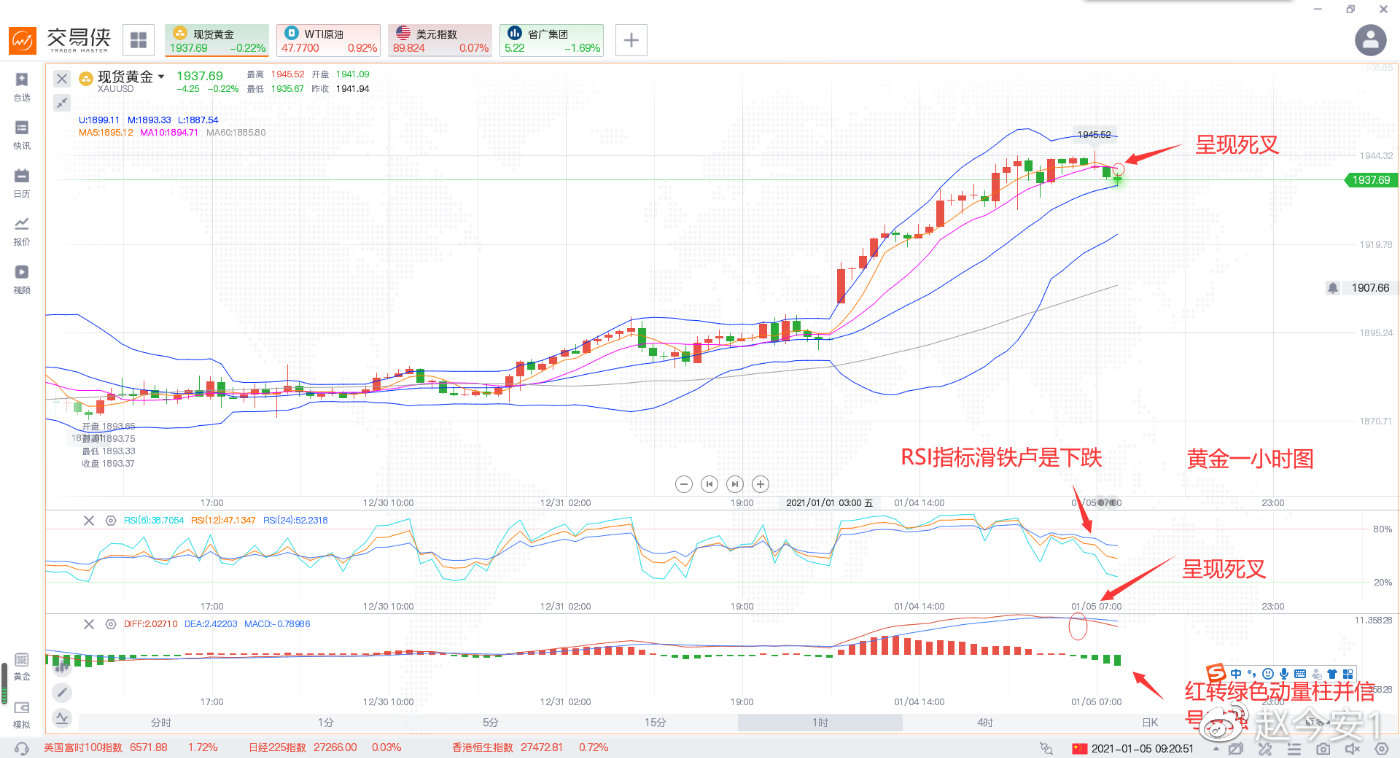
Task: Toggle the muted speaker icon
Action: point(1351,748)
